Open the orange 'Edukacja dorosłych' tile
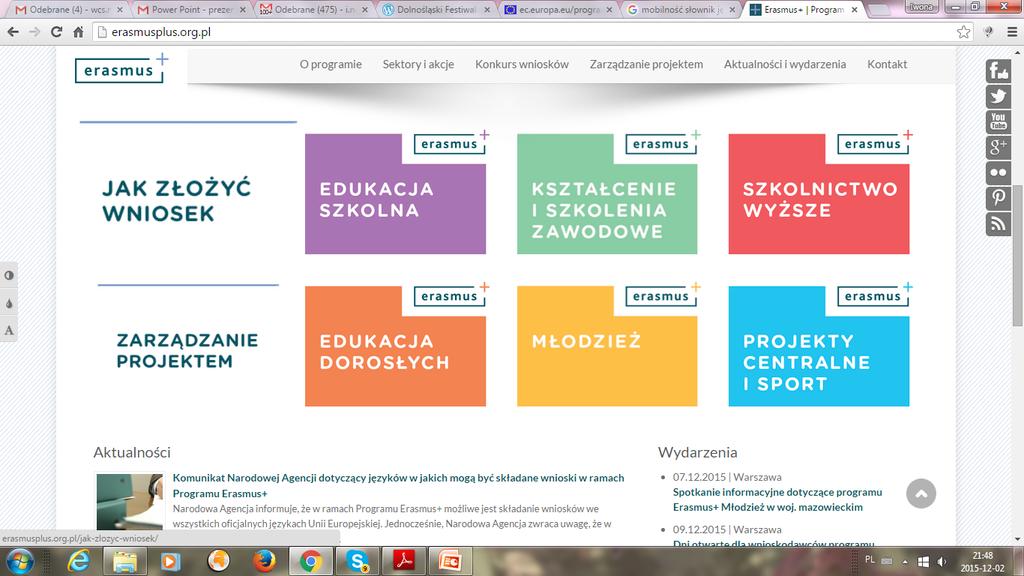The height and width of the screenshot is (576, 1024). pos(395,346)
